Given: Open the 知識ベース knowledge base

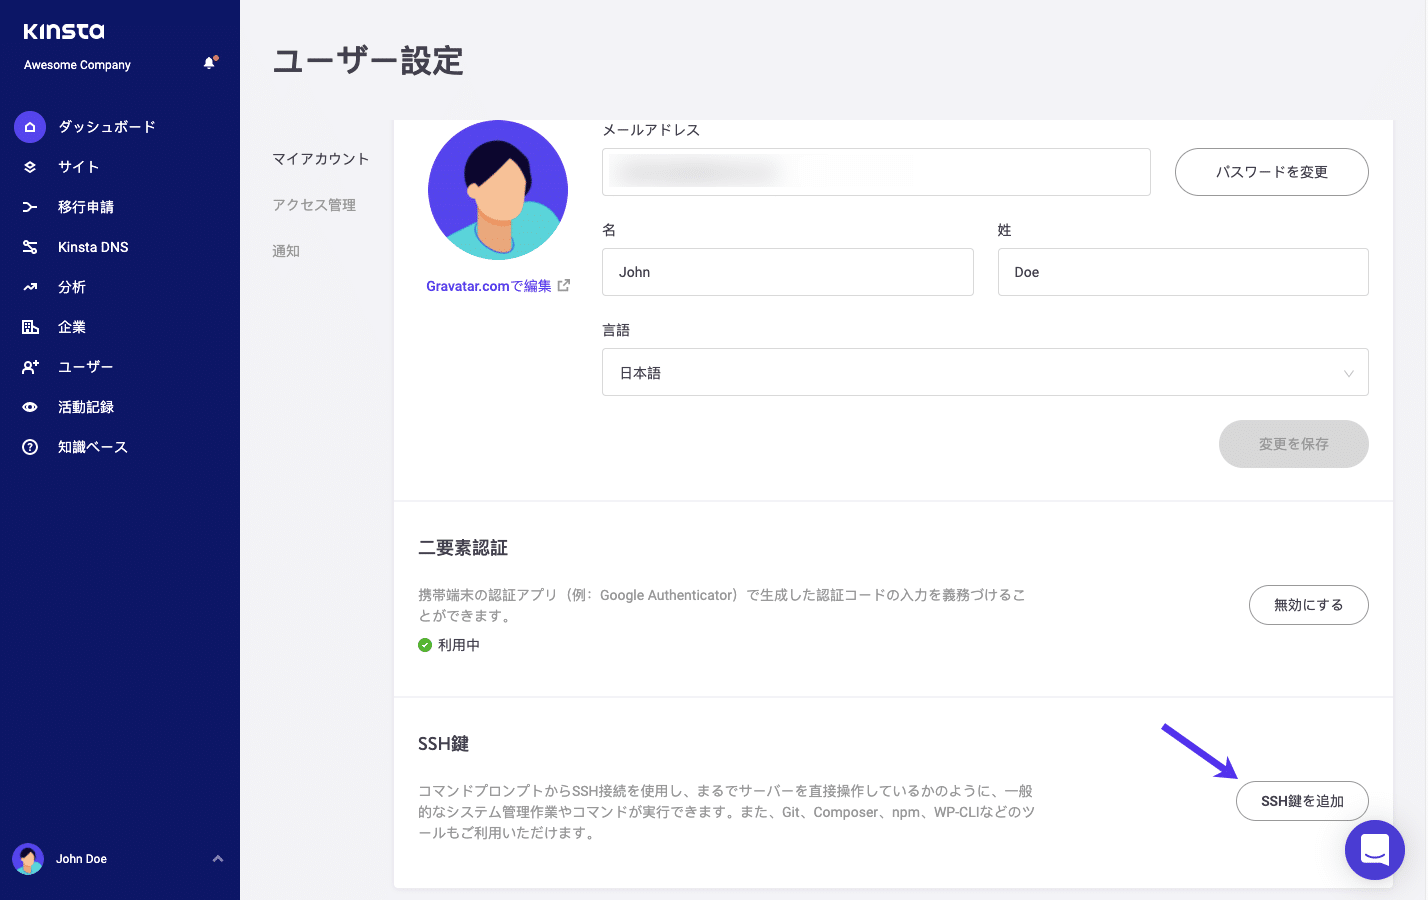Looking at the screenshot, I should [94, 447].
